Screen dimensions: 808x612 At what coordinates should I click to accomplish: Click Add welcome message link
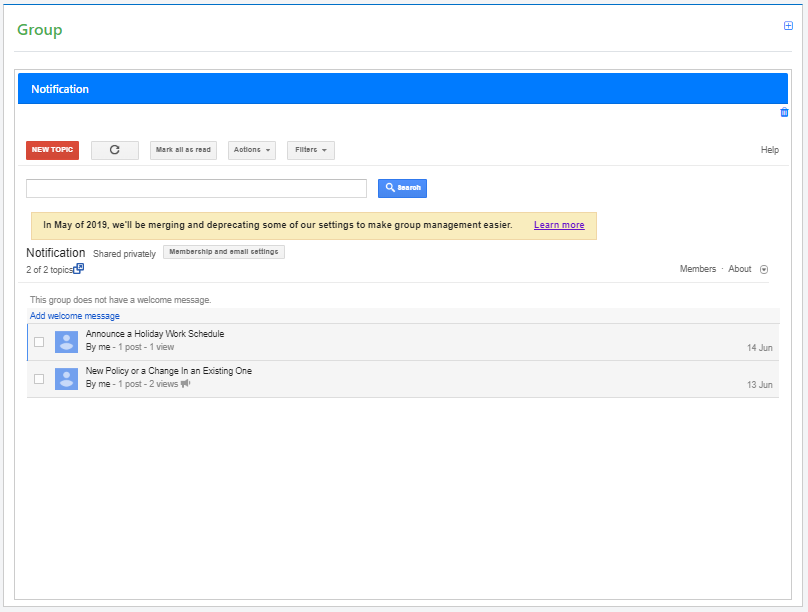point(75,316)
